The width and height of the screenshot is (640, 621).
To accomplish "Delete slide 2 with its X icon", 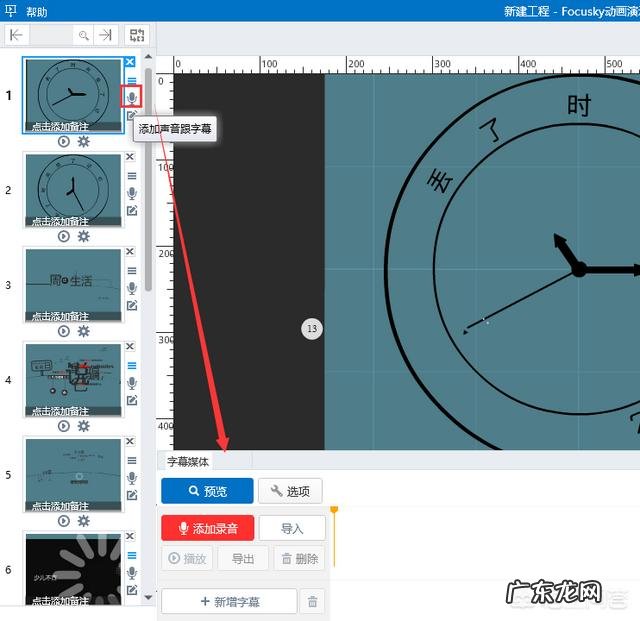I will pos(130,157).
